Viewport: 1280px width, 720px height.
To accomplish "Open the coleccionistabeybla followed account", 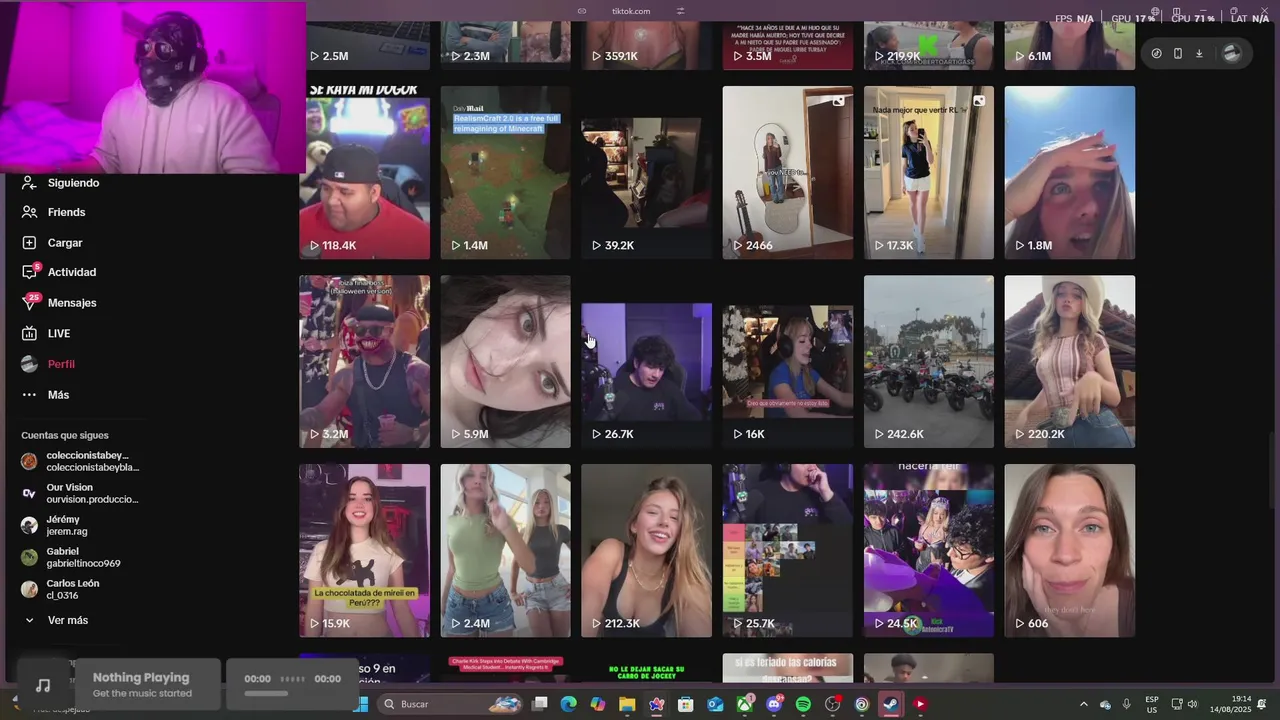I will [80, 461].
